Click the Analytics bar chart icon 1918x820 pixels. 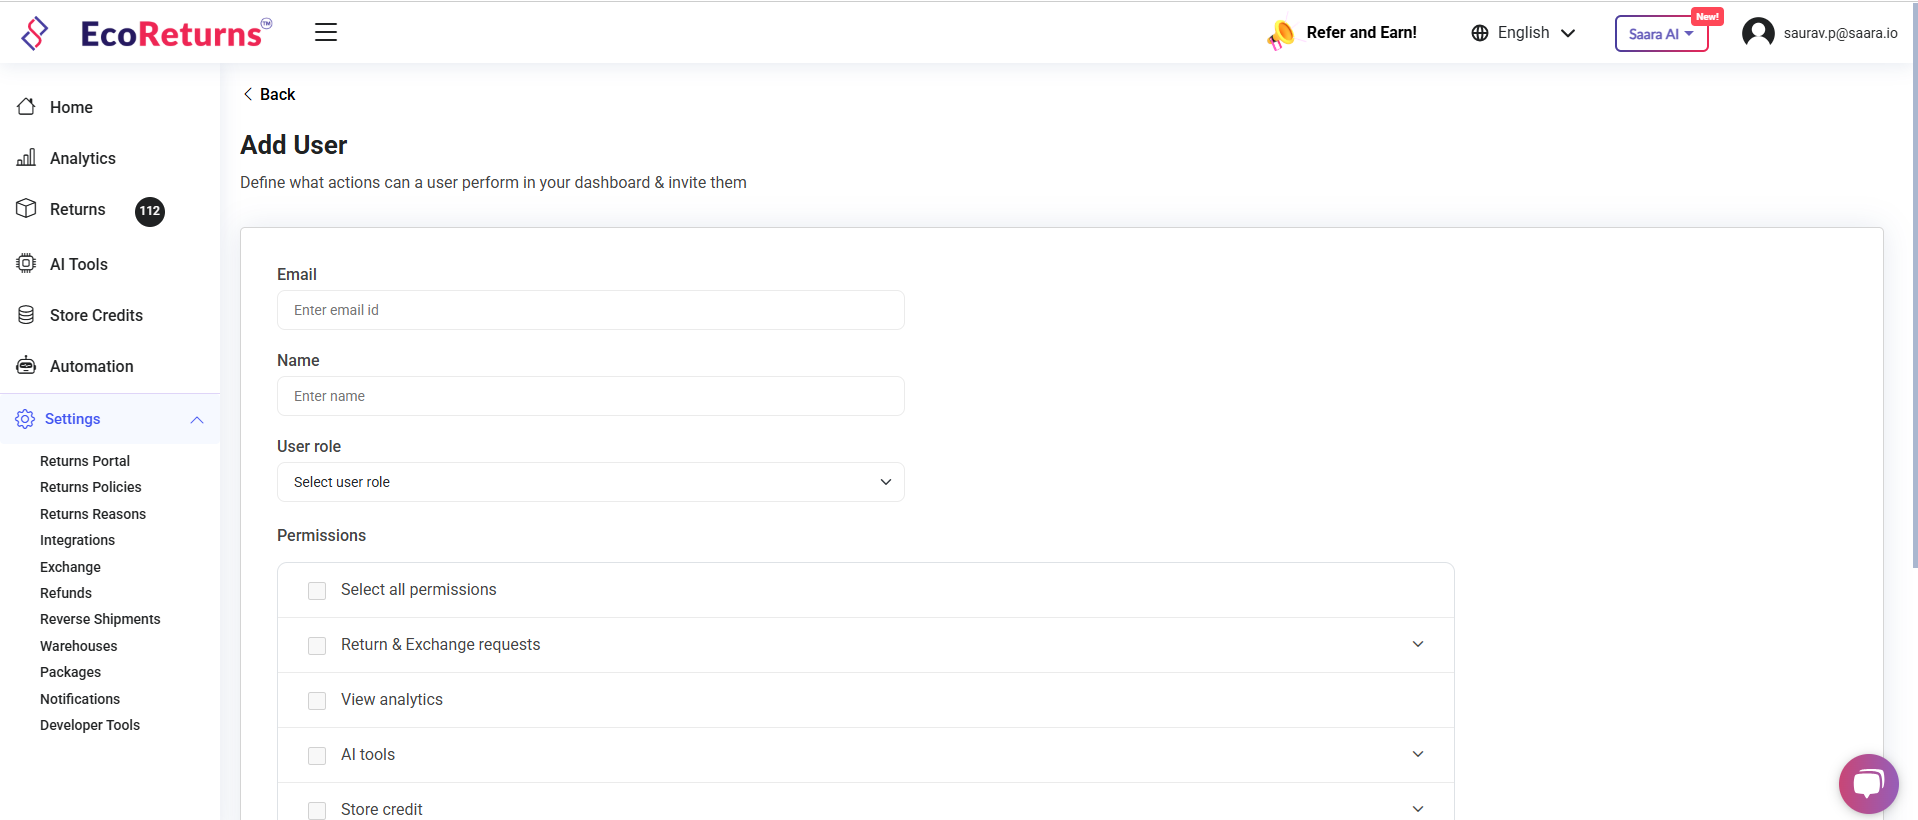tap(26, 158)
